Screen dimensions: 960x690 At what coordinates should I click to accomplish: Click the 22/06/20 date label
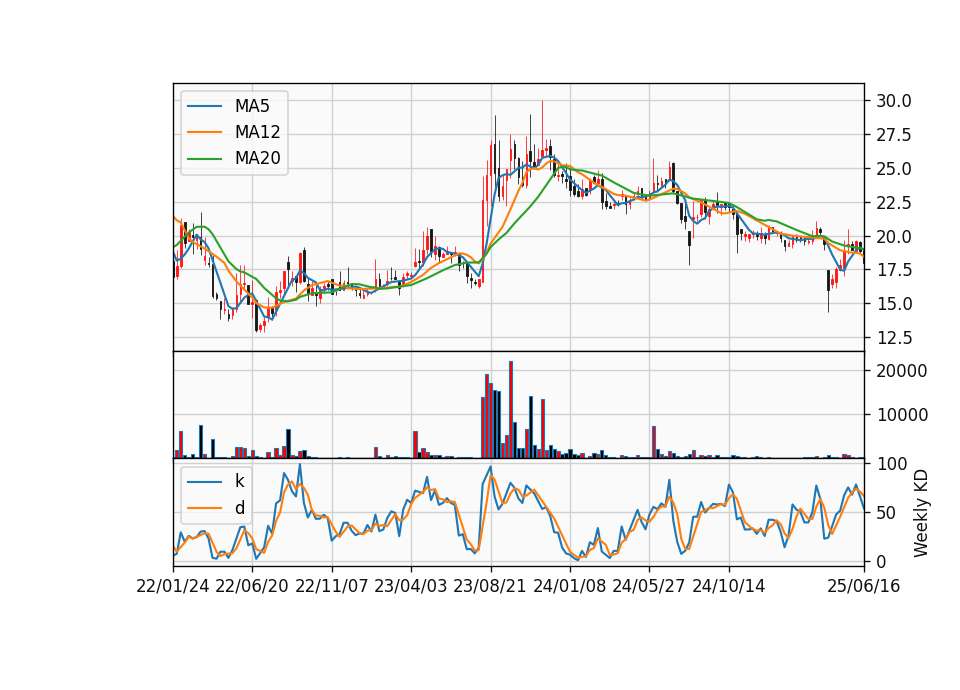(252, 587)
